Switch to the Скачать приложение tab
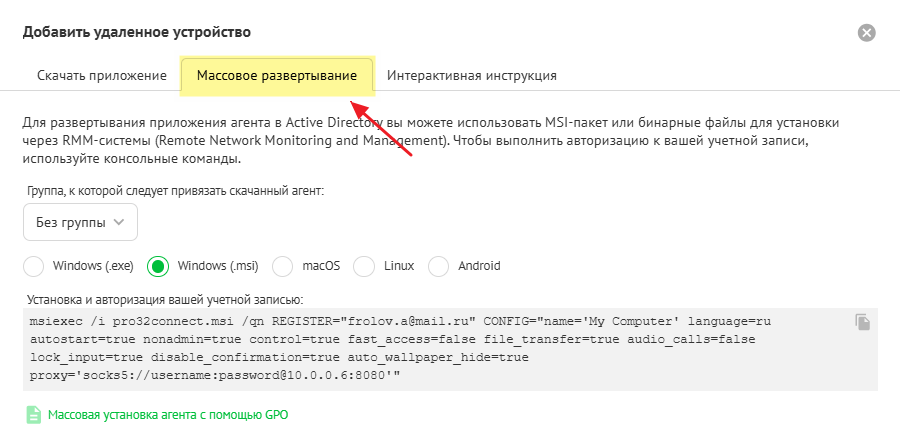Screen dimensions: 900x448 point(101,75)
